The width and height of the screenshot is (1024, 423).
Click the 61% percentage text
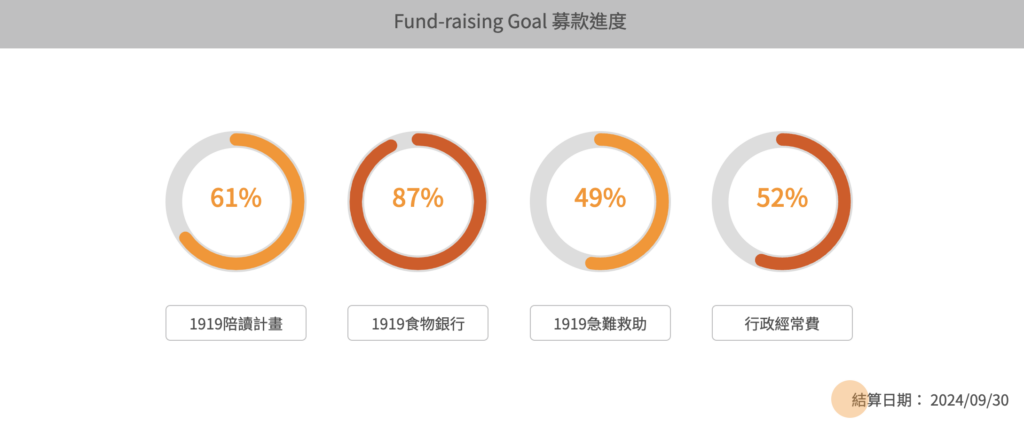coord(236,198)
